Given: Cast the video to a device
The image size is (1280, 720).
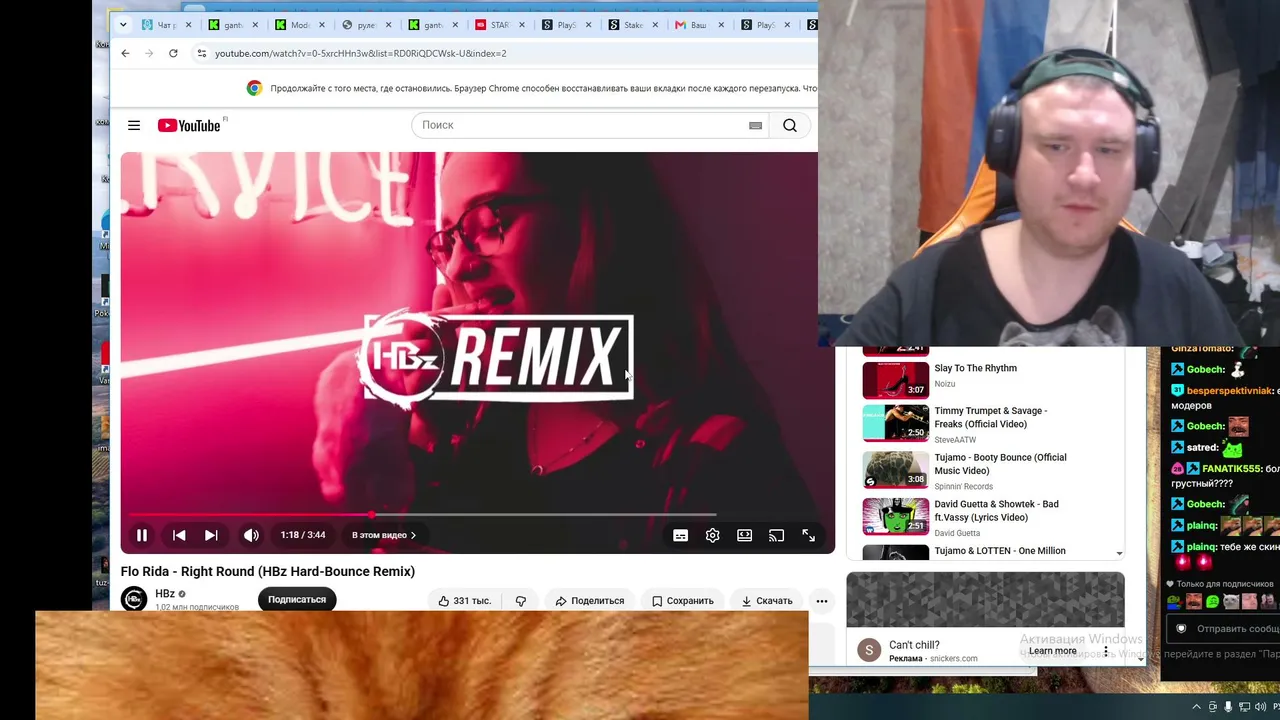Looking at the screenshot, I should [x=776, y=535].
